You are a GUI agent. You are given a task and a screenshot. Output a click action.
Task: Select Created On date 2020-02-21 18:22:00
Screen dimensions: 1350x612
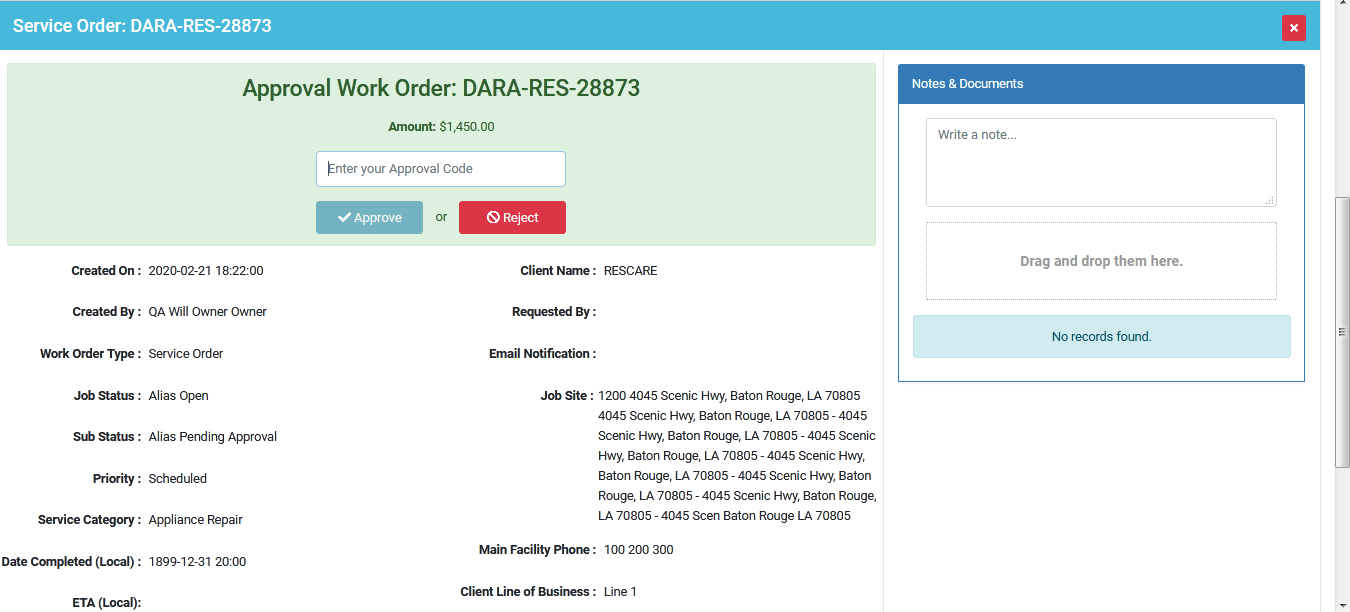[206, 271]
